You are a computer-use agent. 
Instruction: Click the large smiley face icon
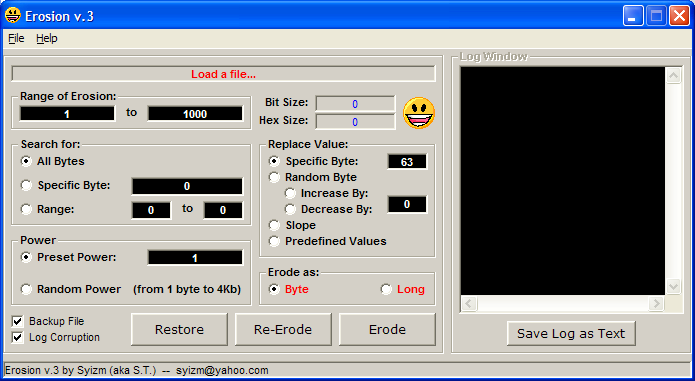point(419,113)
